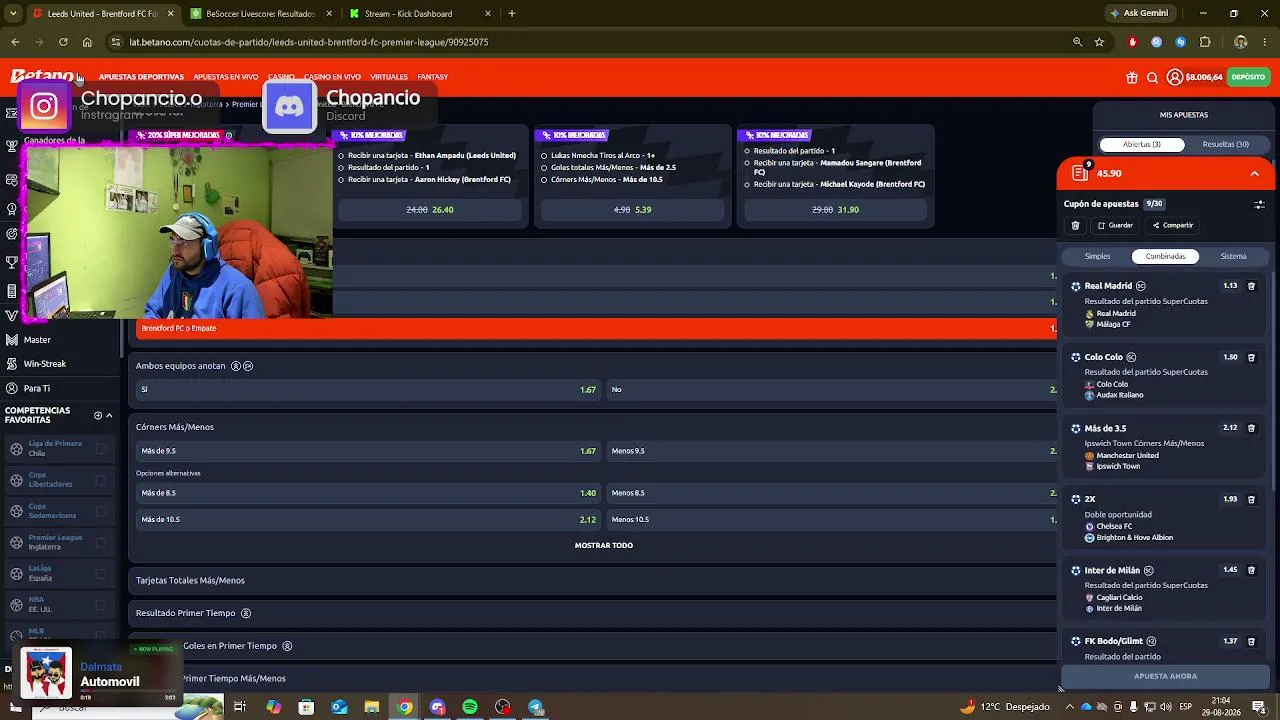Switch to the BeSoccer Livescore browser tab

pos(261,14)
